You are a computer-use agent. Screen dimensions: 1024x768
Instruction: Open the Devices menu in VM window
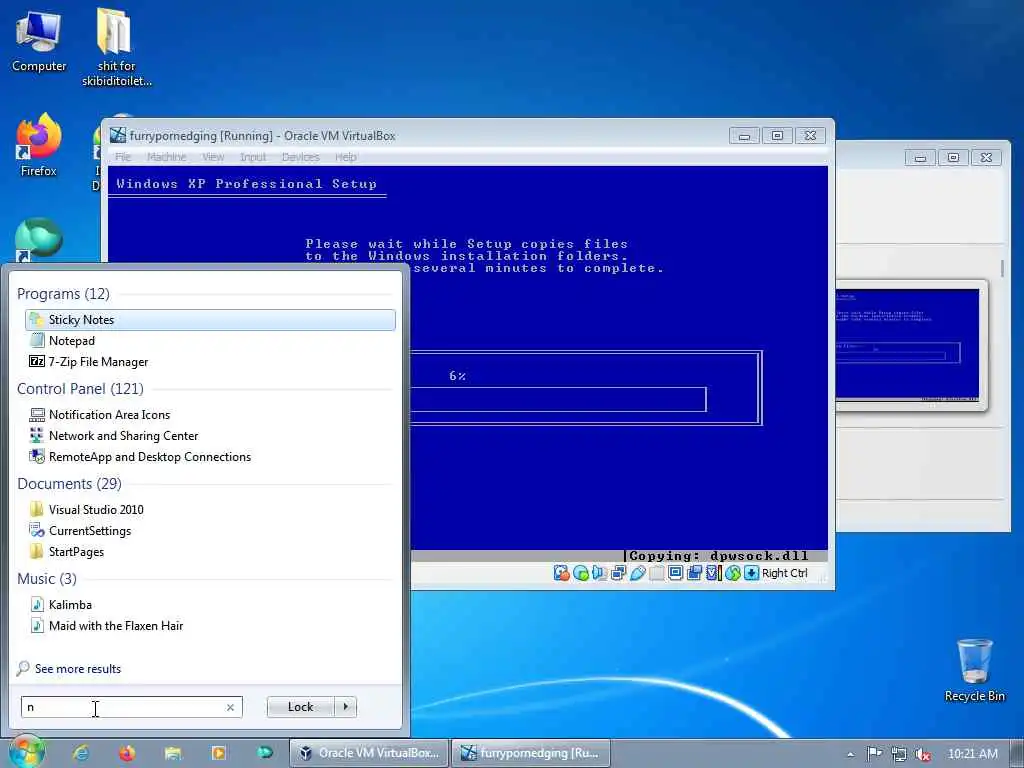coord(300,157)
